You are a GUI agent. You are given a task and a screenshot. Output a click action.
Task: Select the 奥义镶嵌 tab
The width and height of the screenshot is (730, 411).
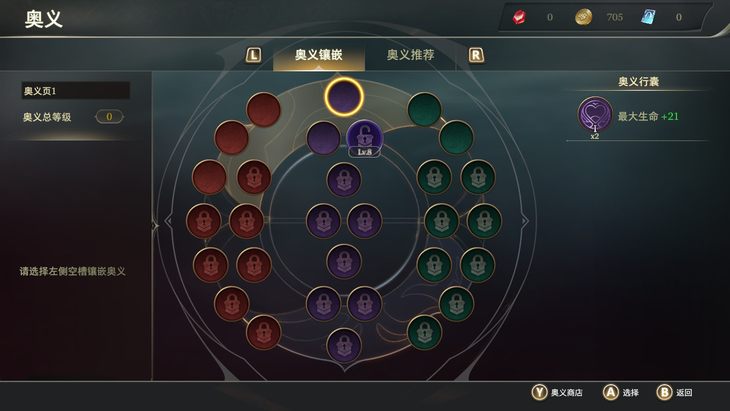[x=318, y=55]
